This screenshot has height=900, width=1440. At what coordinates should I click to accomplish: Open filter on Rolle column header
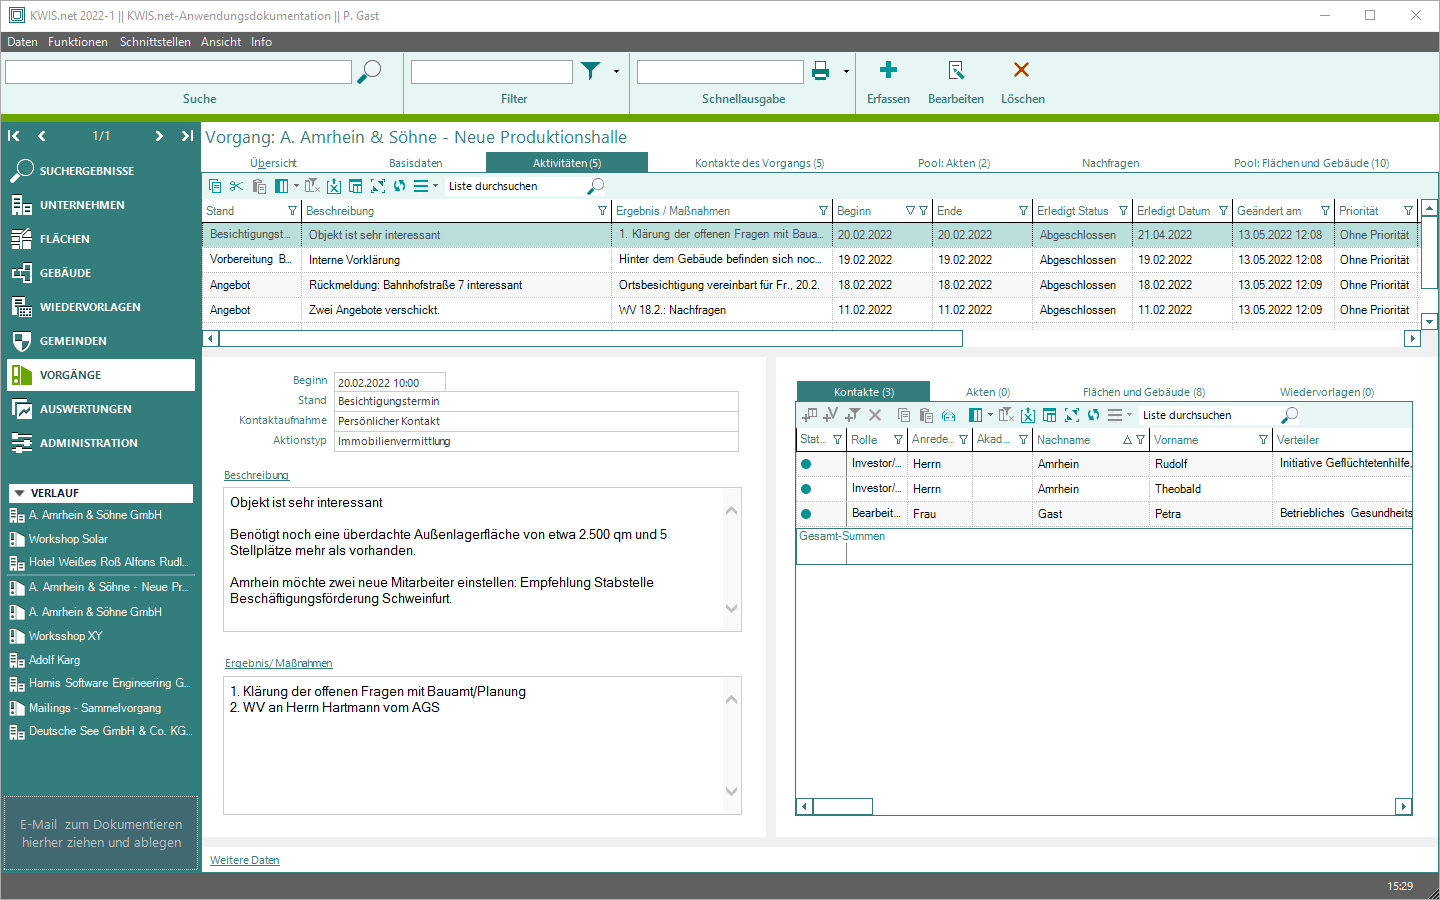coord(898,440)
